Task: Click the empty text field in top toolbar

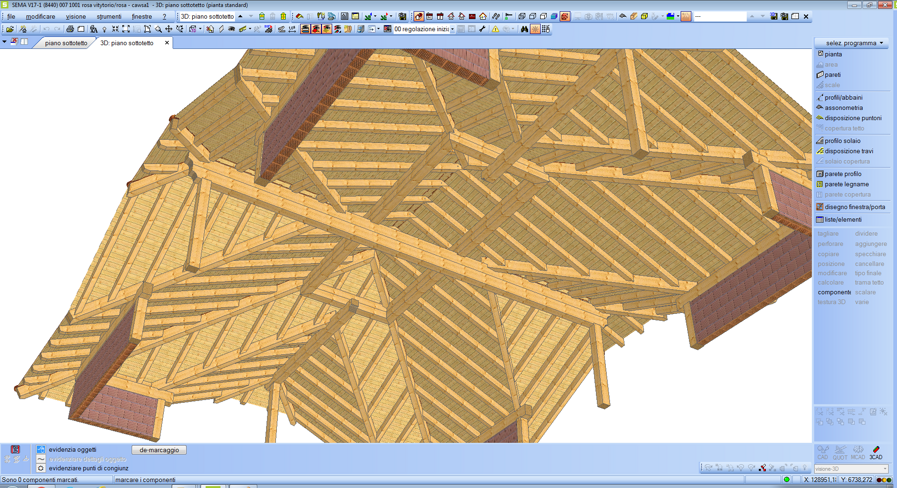Action: 720,17
